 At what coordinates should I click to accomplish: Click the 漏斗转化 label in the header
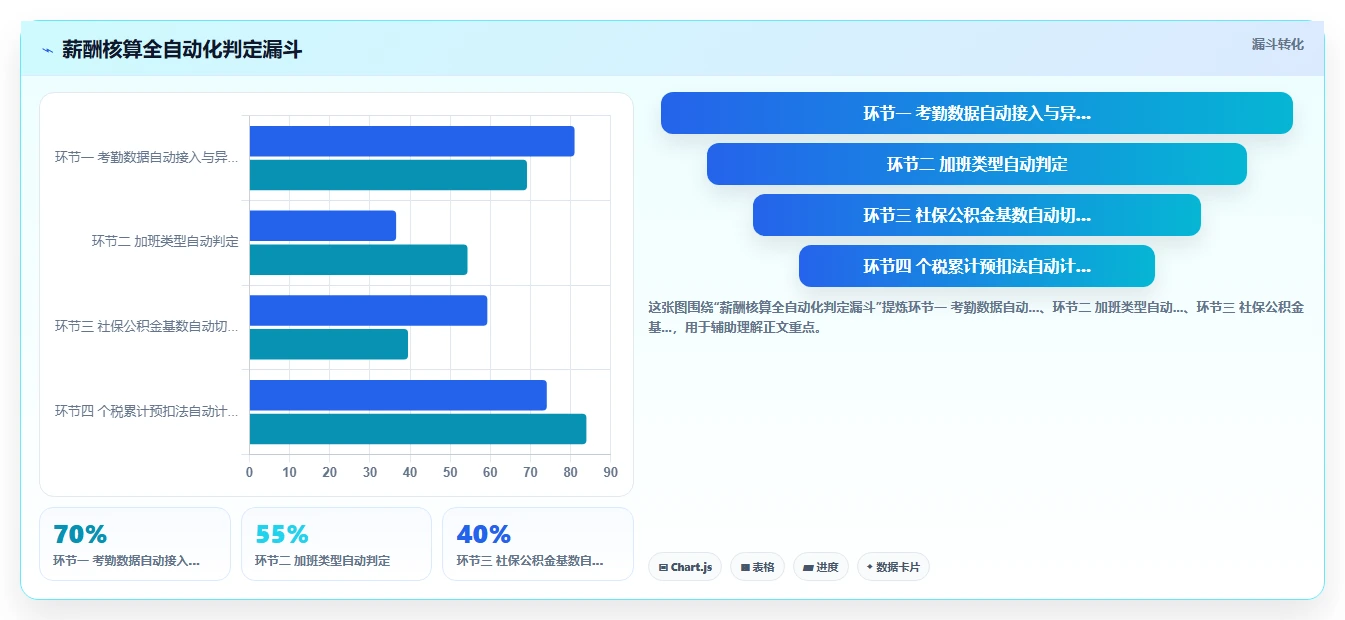click(x=1277, y=44)
